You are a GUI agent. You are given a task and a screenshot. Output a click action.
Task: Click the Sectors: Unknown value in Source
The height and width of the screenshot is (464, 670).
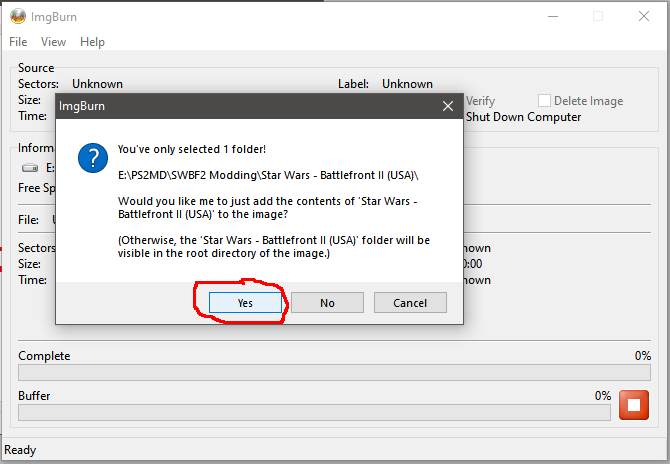(97, 84)
